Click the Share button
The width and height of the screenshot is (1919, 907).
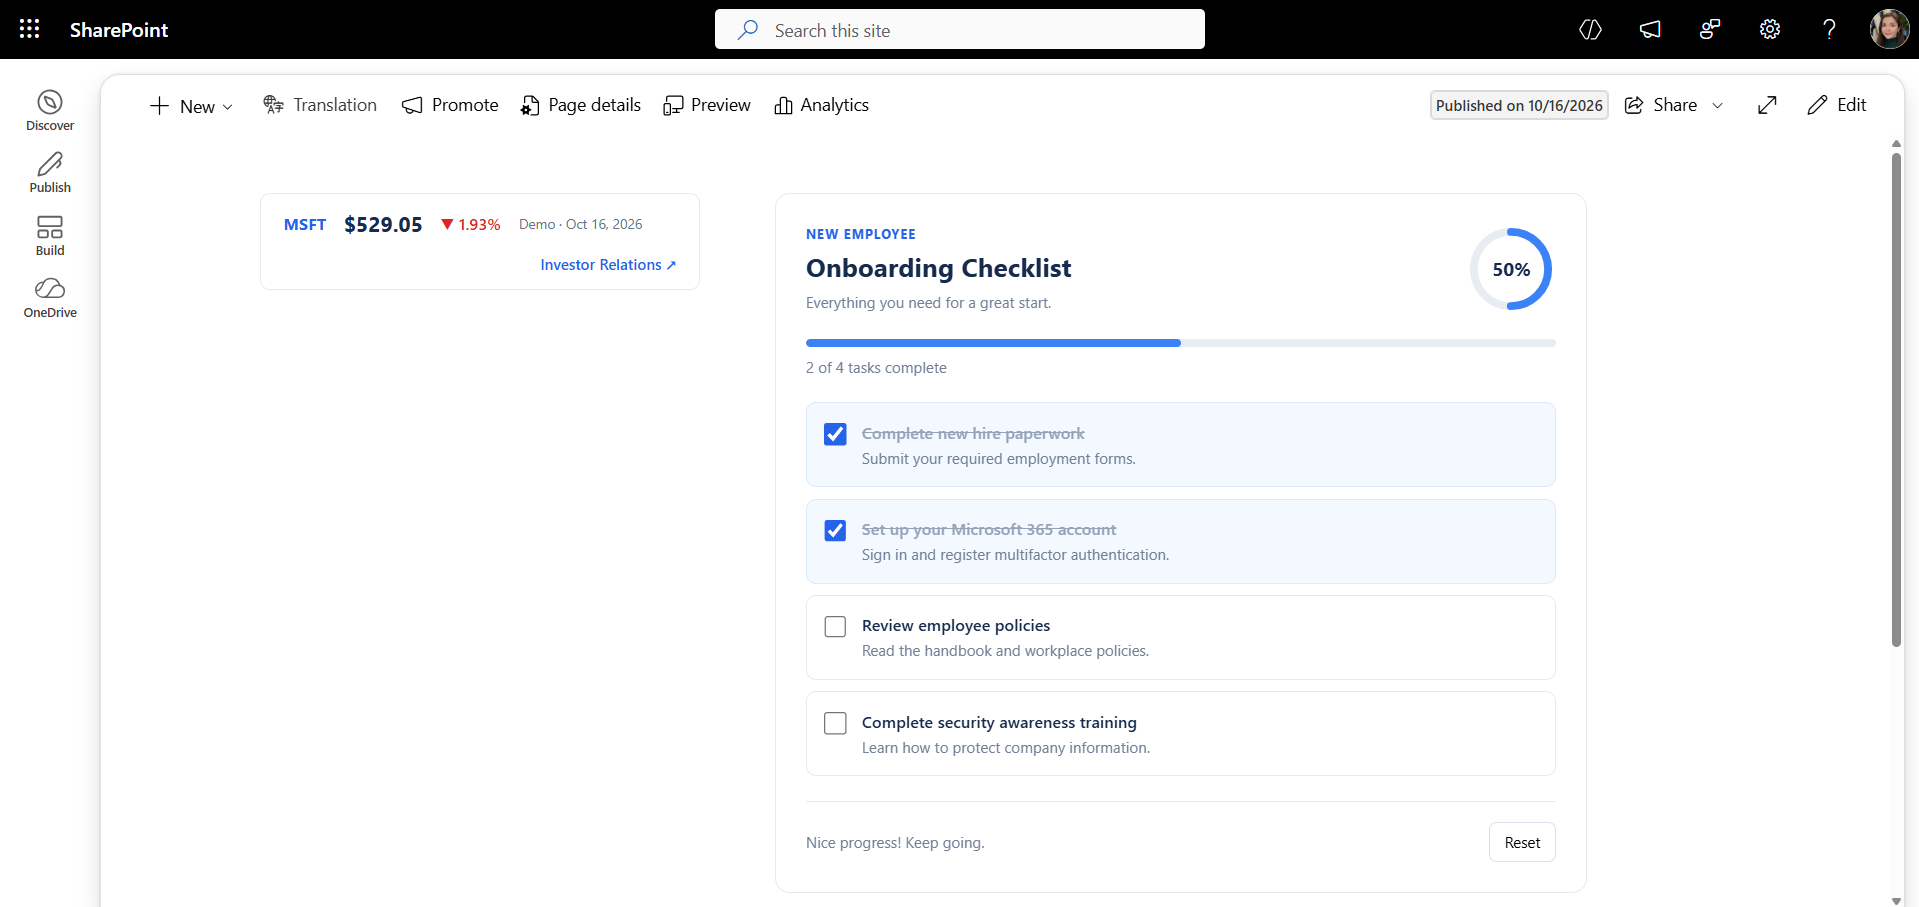(1661, 105)
